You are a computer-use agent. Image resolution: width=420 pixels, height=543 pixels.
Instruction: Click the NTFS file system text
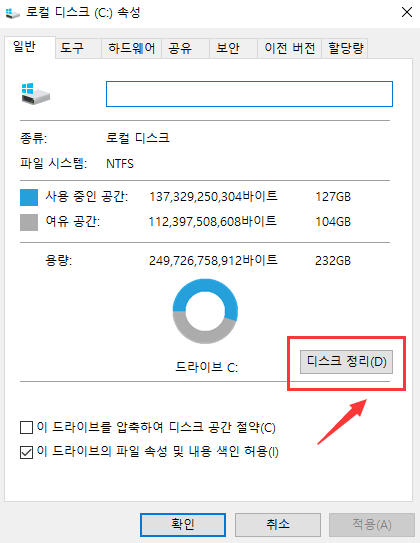120,163
